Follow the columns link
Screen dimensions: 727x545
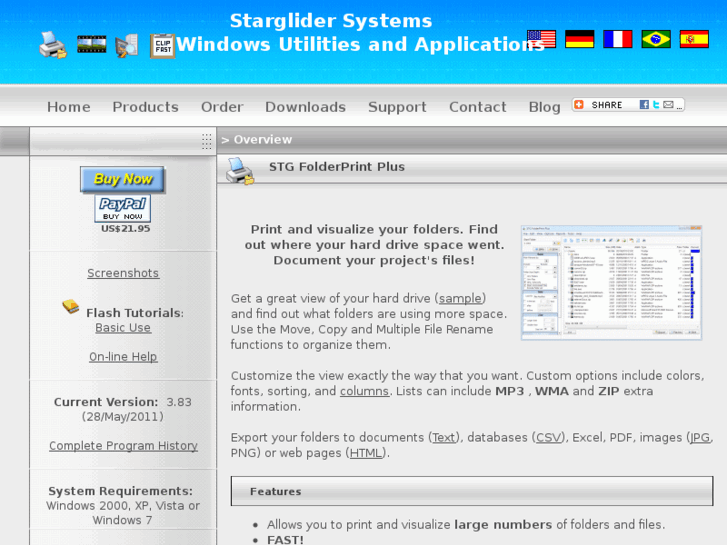pyautogui.click(x=364, y=391)
